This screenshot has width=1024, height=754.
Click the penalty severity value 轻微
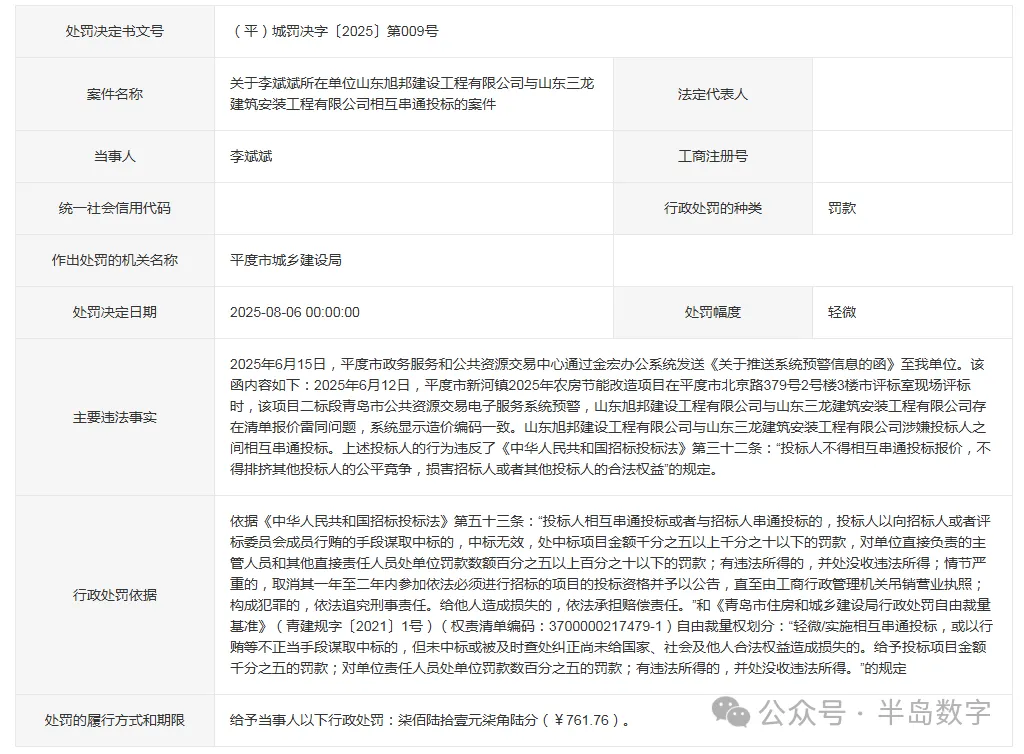tap(841, 312)
